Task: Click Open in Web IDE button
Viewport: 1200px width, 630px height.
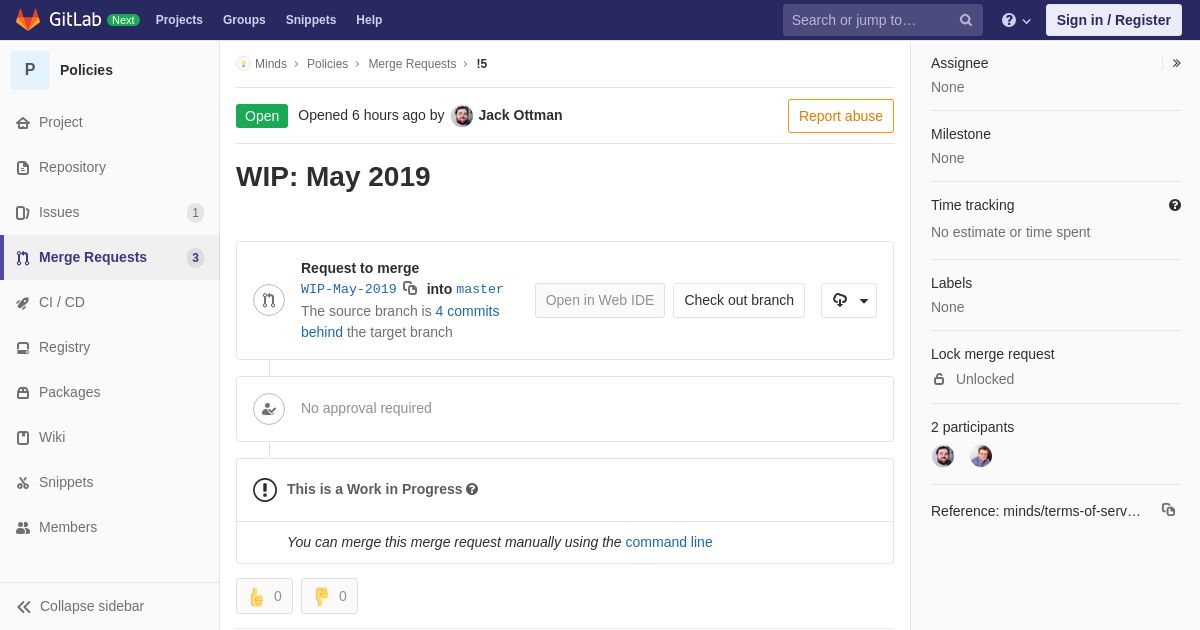Action: 600,300
